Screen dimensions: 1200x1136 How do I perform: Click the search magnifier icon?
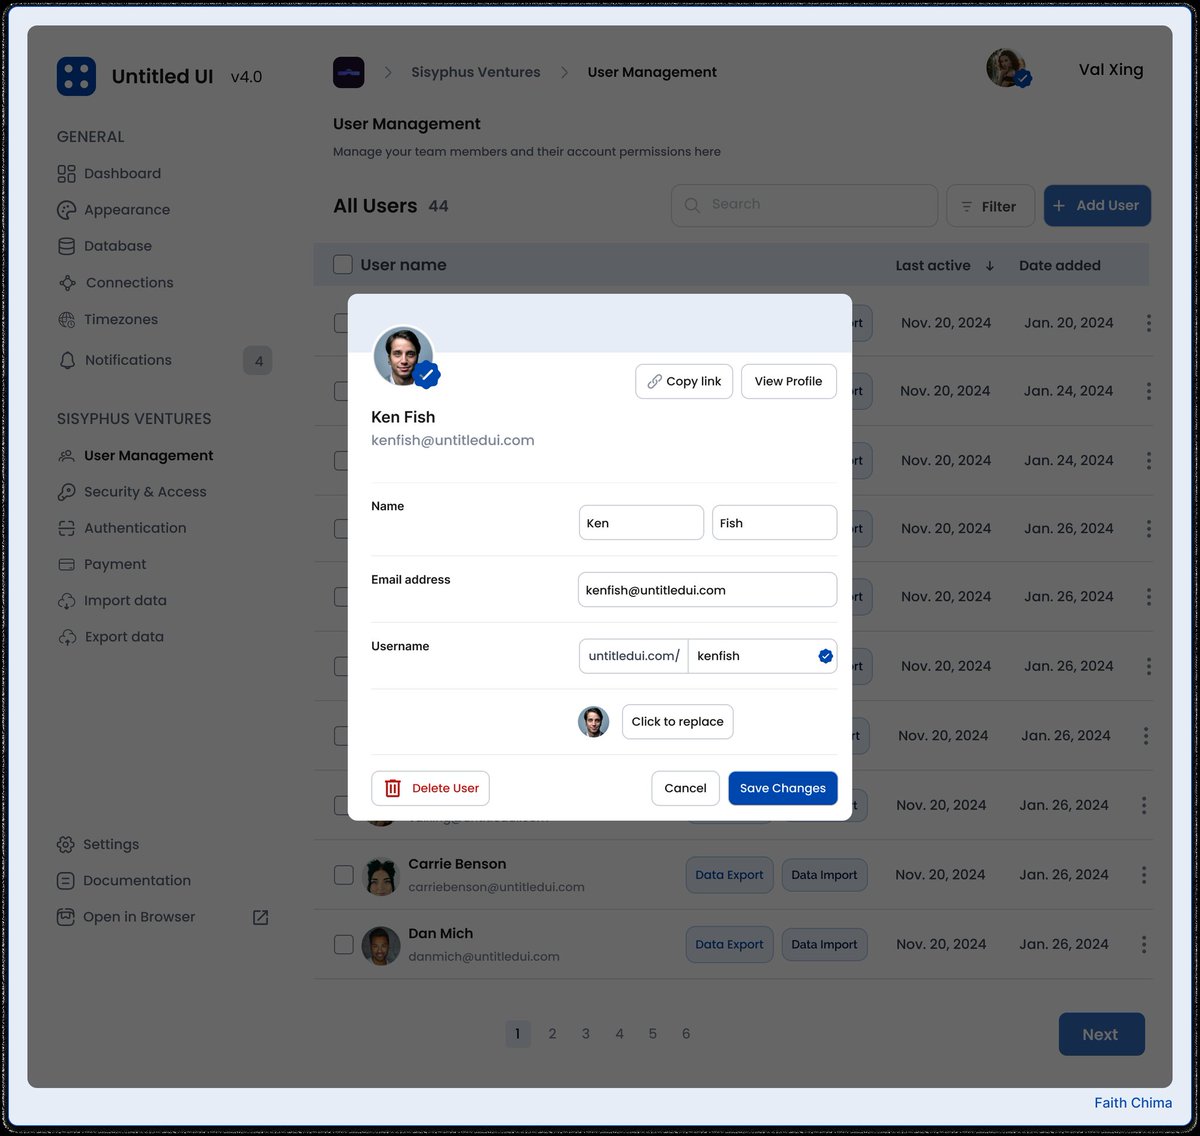(692, 205)
